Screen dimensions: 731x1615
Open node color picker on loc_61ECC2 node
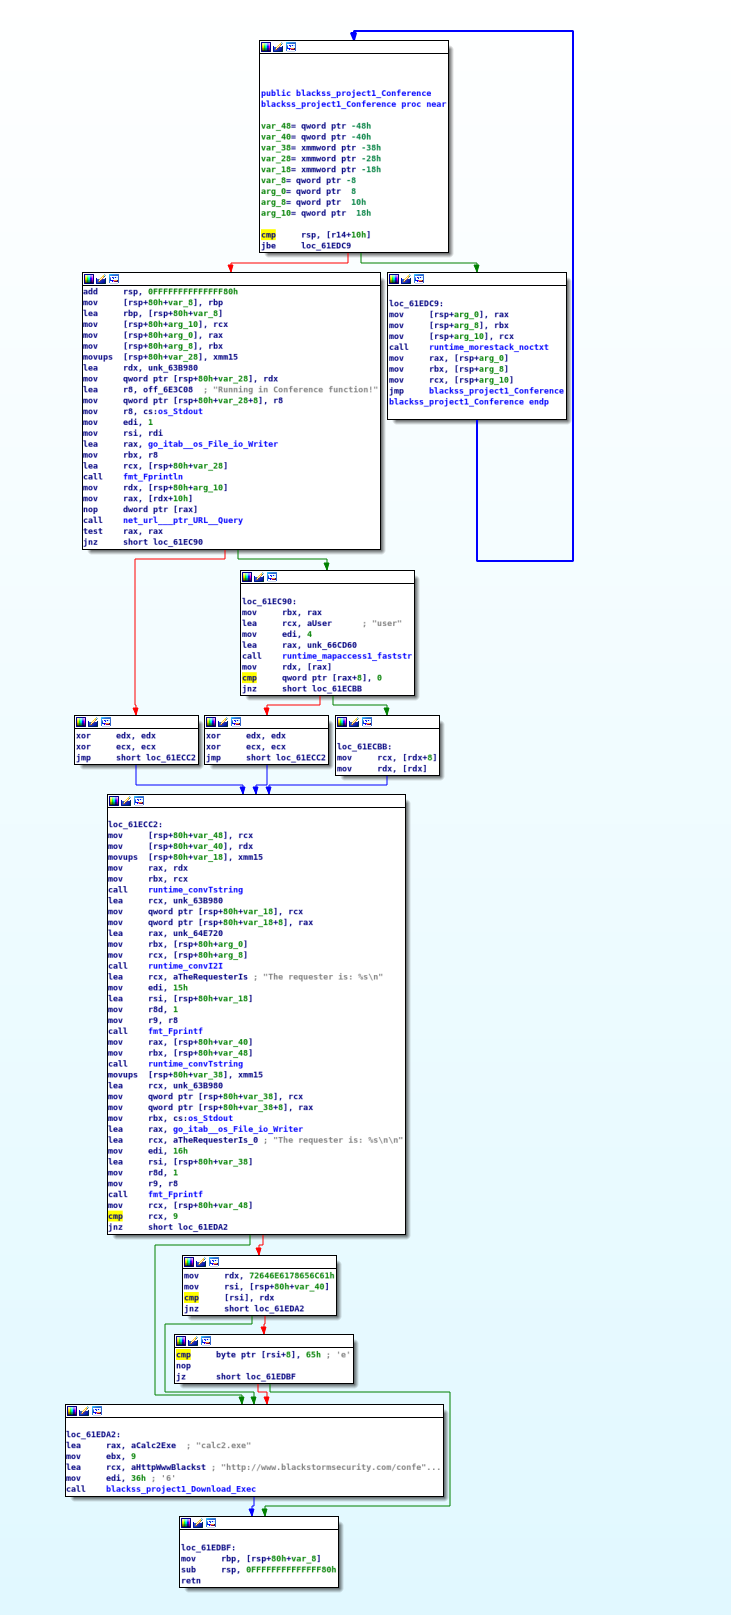[x=114, y=801]
